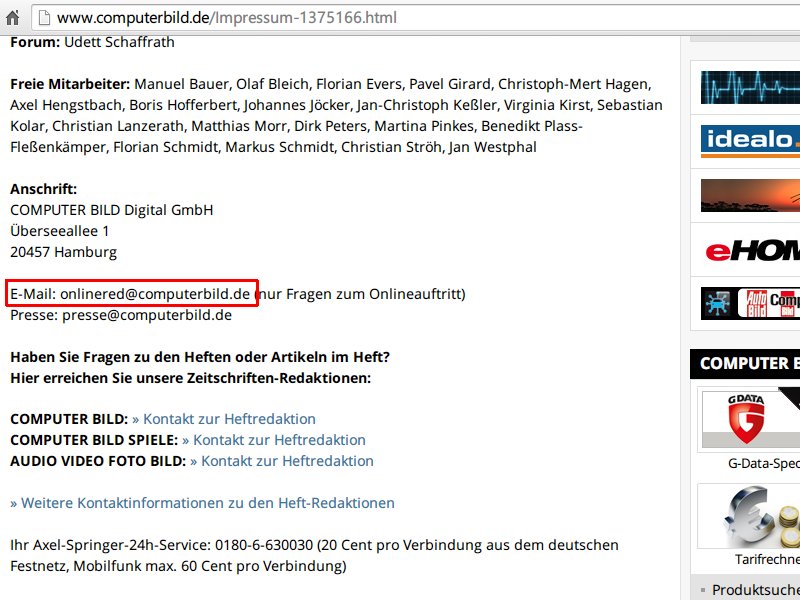Focus the address bar URL field

415,18
